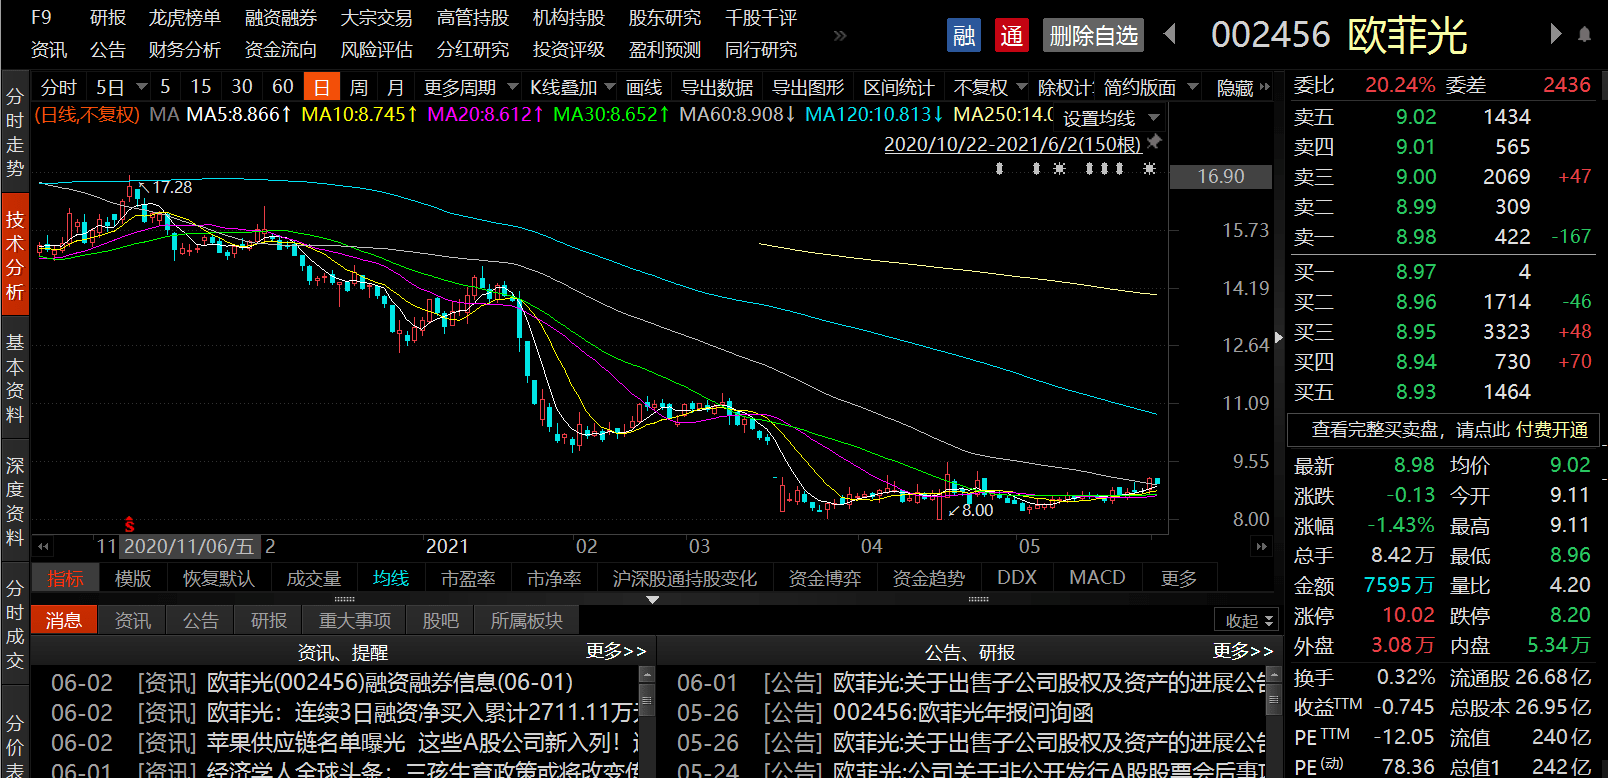Viewport: 1608px width, 778px height.
Task: Click the asterisk event marker at chart top right
Action: click(1150, 168)
